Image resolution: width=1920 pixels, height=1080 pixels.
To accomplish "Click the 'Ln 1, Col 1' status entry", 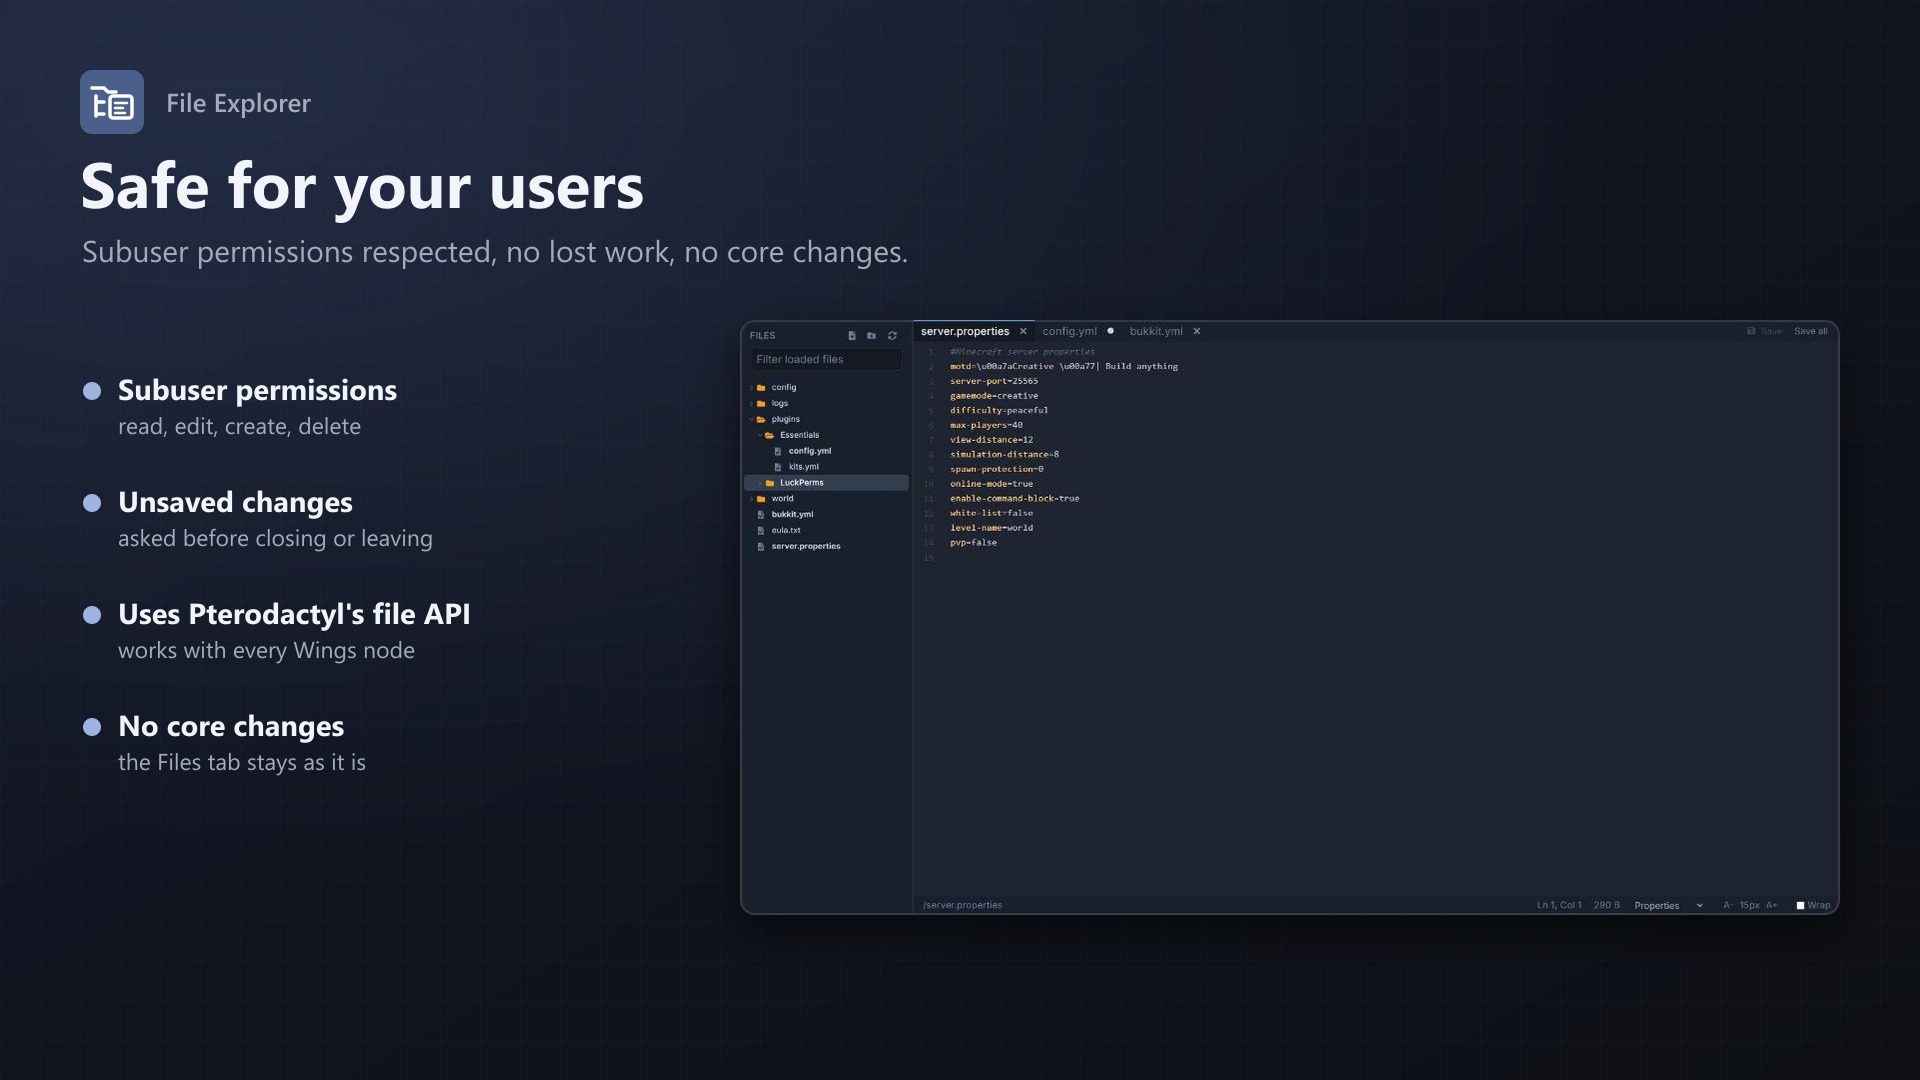I will (1559, 906).
